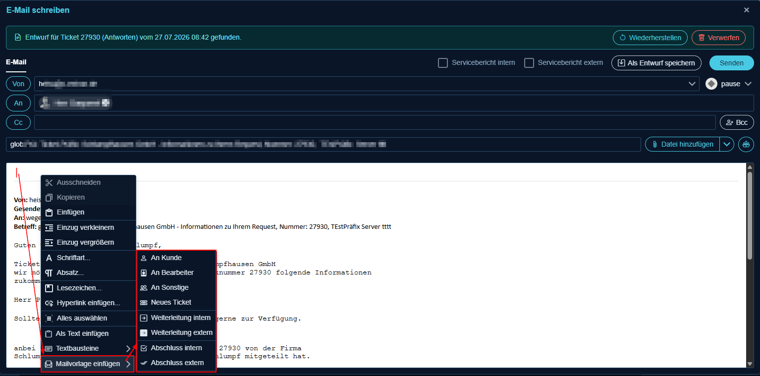The height and width of the screenshot is (376, 760).
Task: Select An Kunde mail template
Action: [x=176, y=258]
